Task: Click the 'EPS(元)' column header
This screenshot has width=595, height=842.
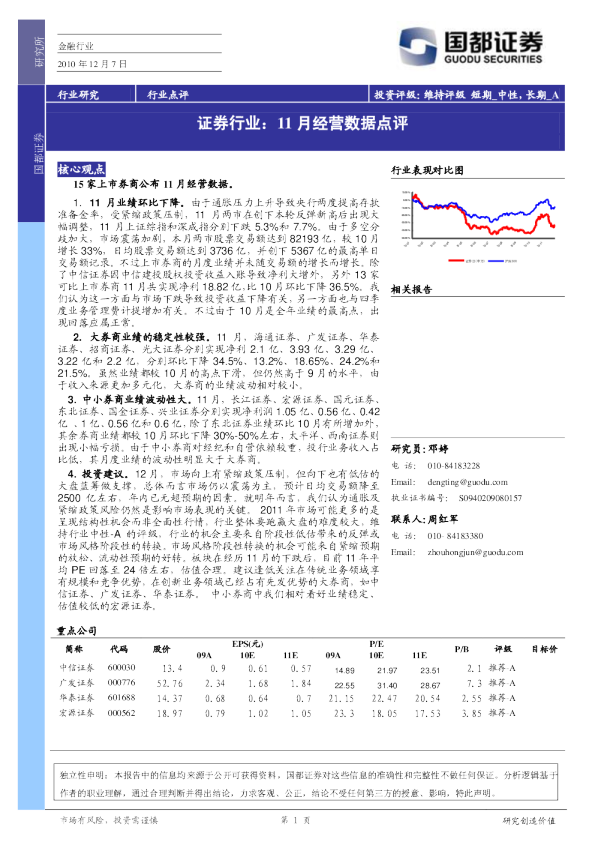Action: tap(248, 643)
